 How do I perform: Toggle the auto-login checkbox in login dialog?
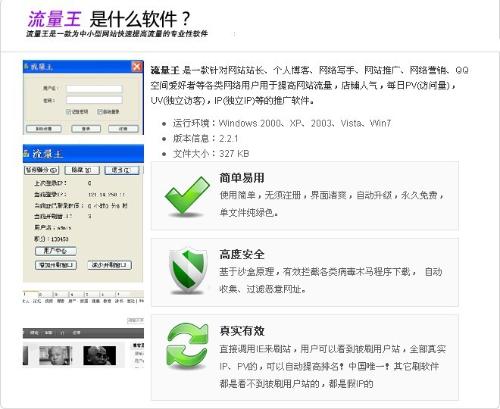[x=99, y=112]
